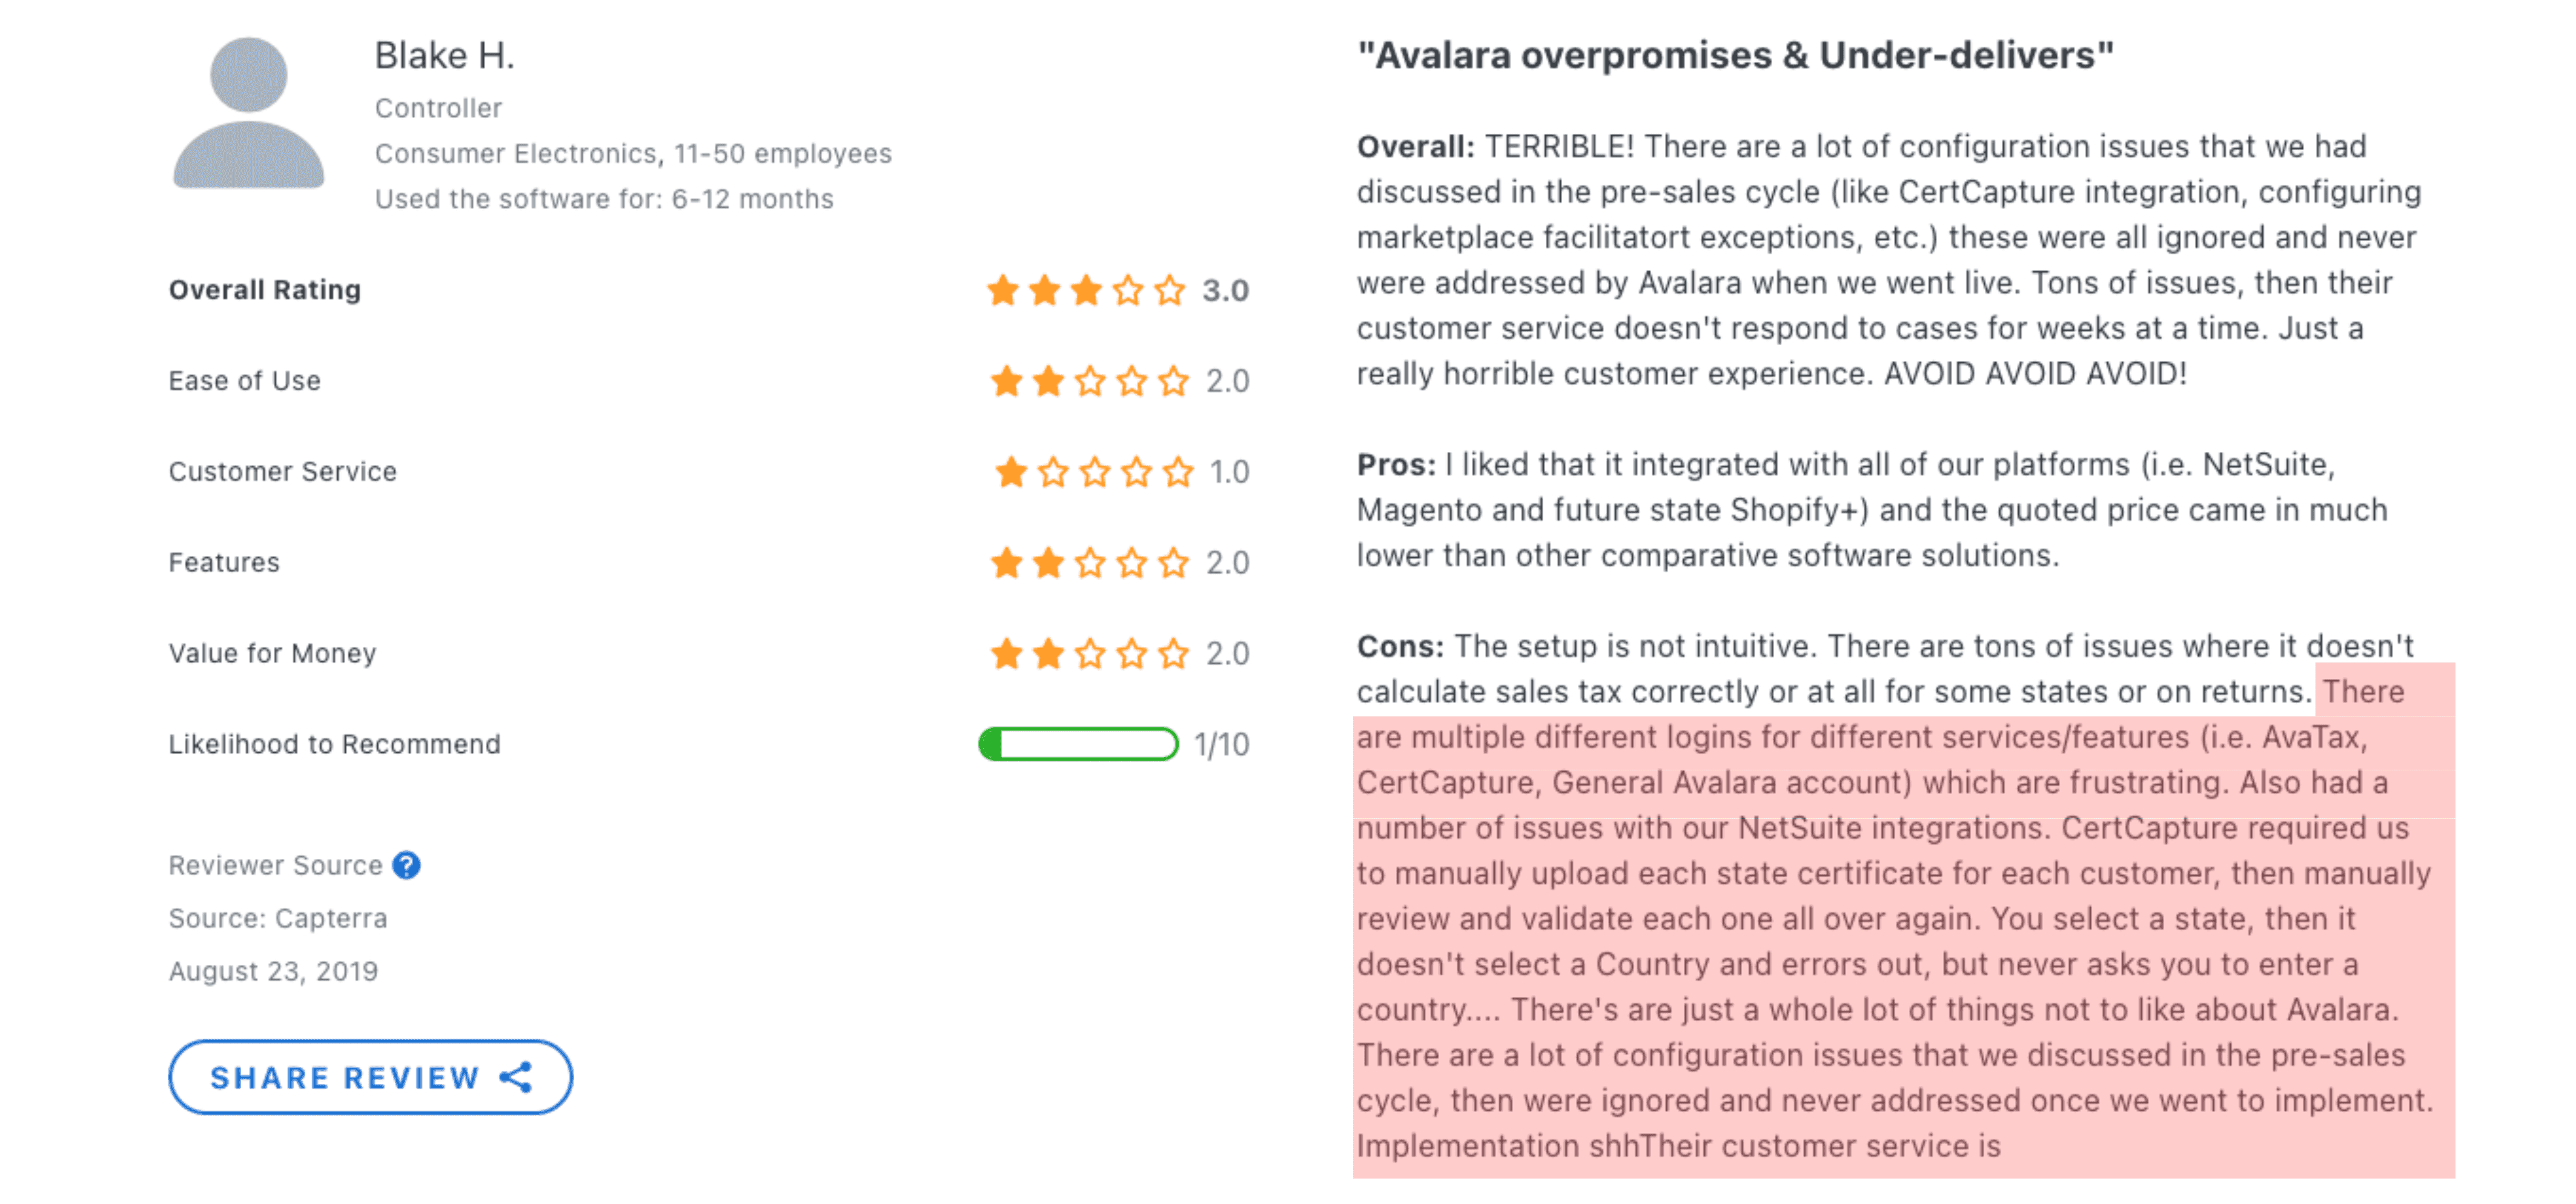Click the share icon inside Share Review button
Viewport: 2576px width, 1204px height.
pos(516,1077)
